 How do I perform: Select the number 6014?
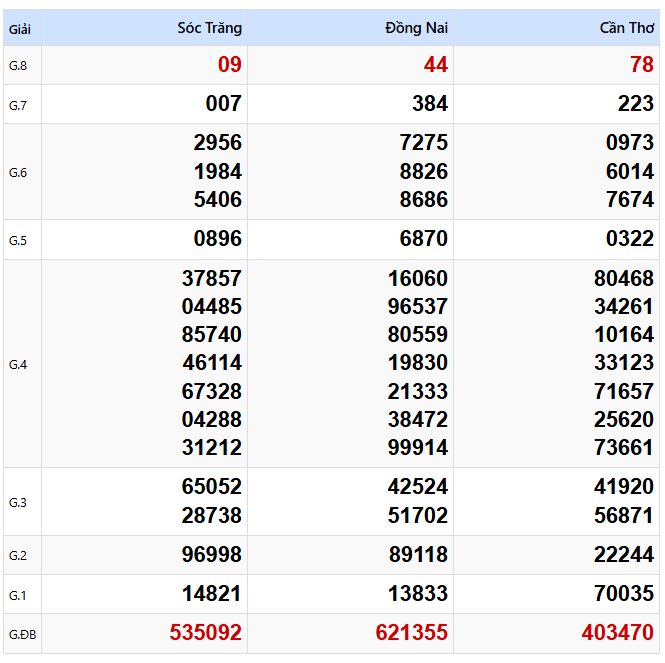pos(630,171)
